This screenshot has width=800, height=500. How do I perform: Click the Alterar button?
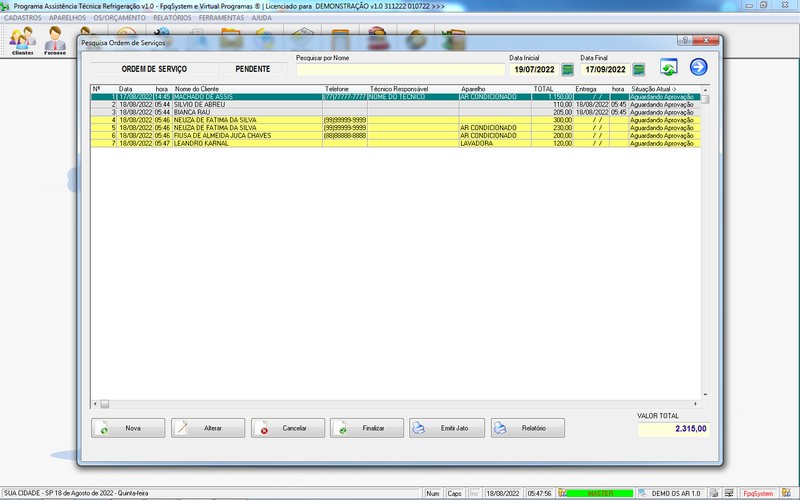click(x=208, y=428)
